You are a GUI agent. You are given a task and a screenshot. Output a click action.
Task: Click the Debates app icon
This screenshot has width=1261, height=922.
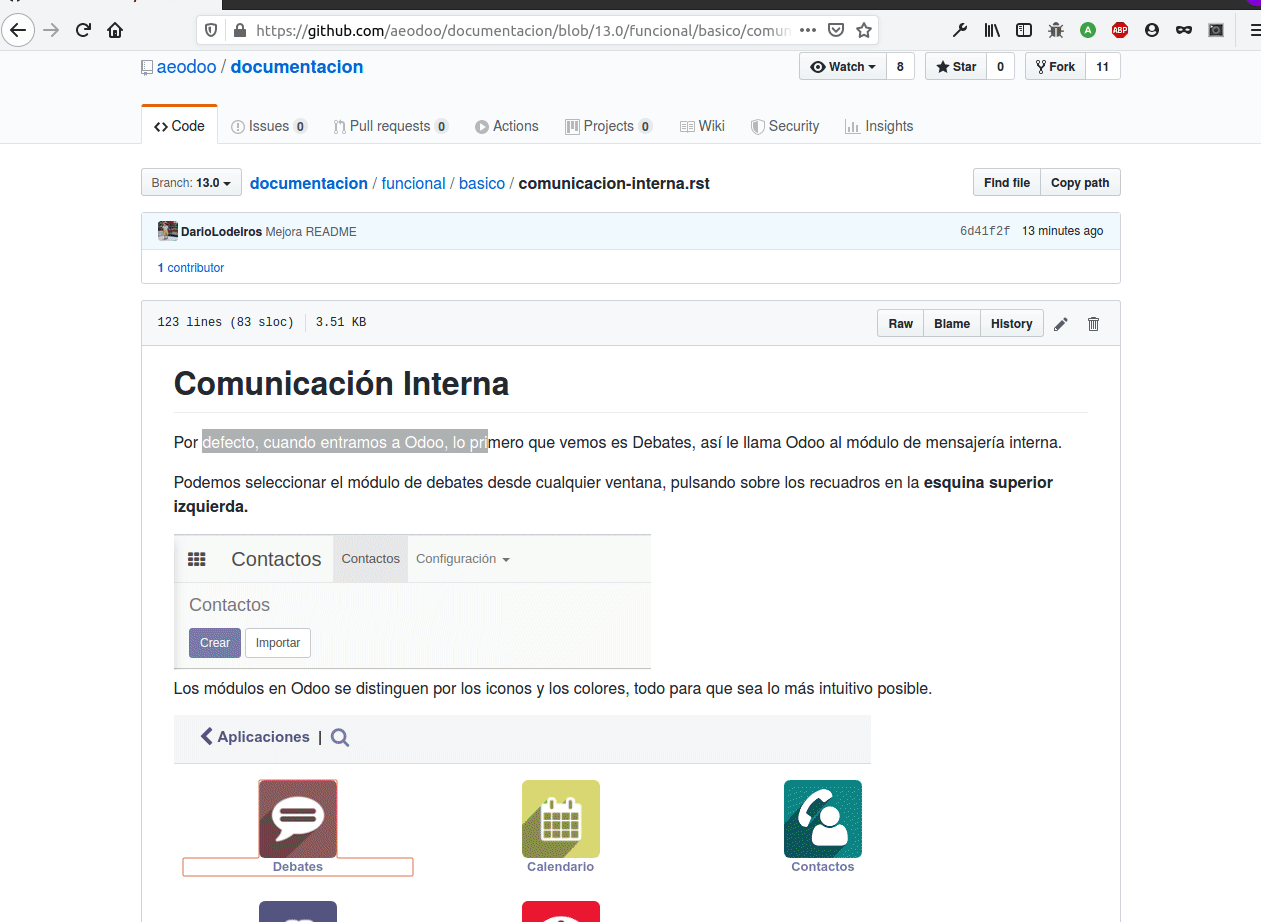tap(298, 819)
